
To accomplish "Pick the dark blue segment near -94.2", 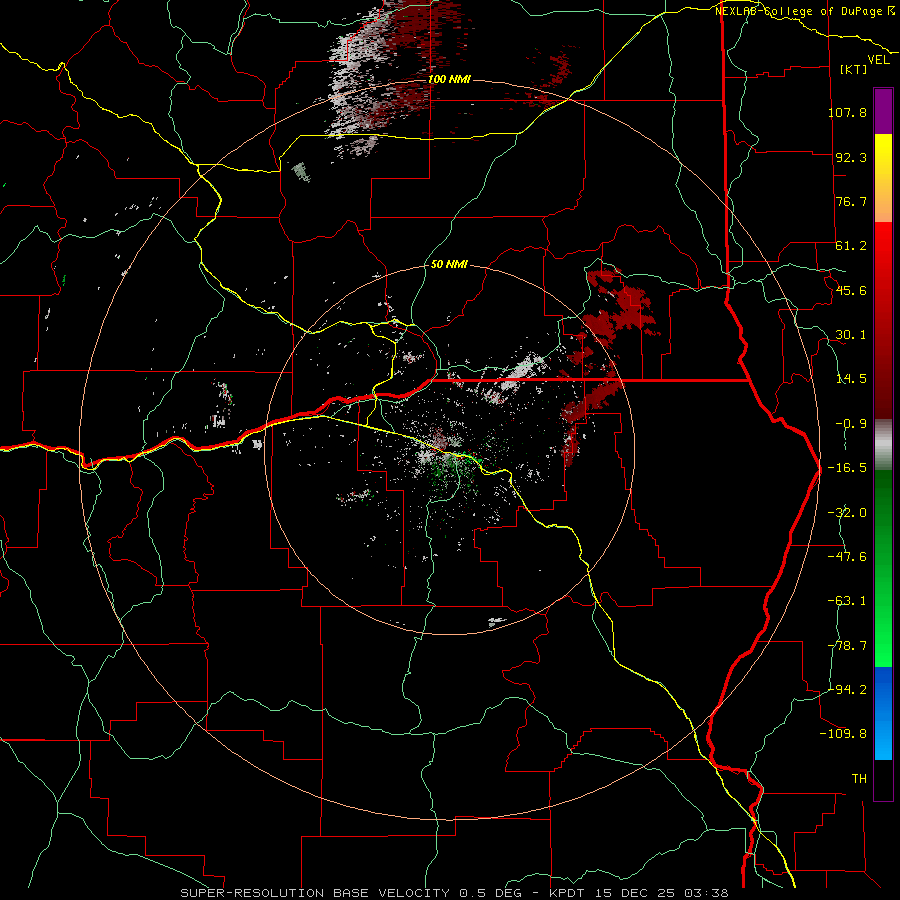I will click(883, 689).
